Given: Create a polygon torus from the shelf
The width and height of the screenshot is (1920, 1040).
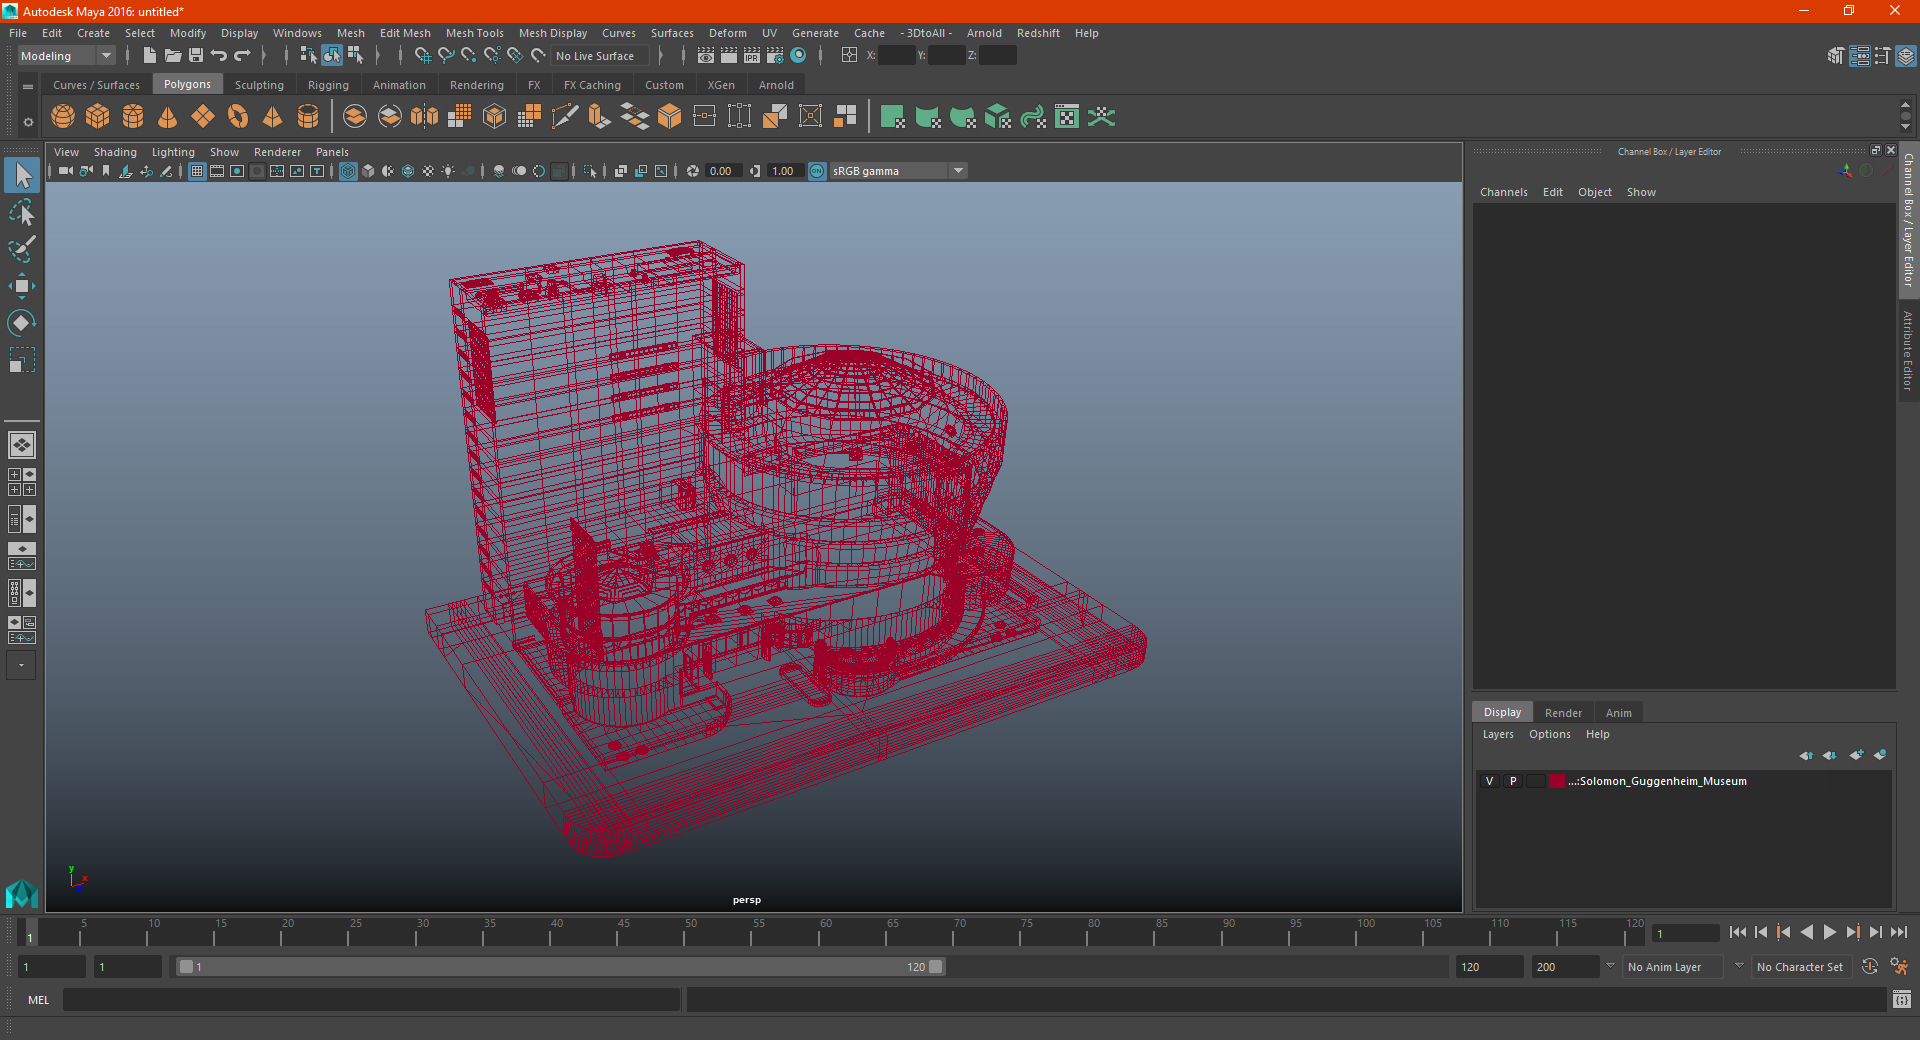Looking at the screenshot, I should (238, 117).
